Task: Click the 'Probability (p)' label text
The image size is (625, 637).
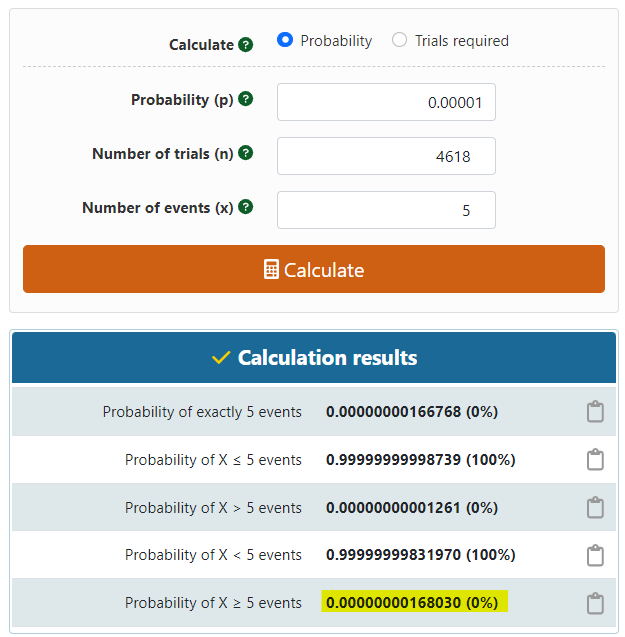Action: coord(182,100)
